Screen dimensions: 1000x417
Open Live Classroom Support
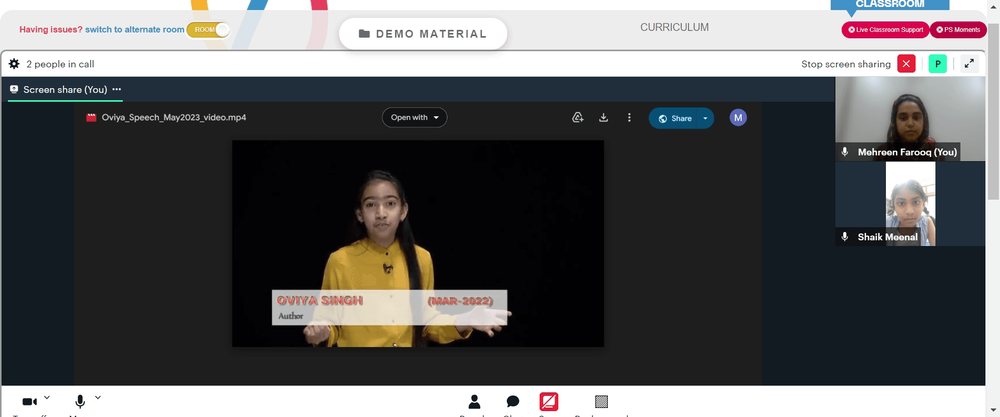click(885, 29)
